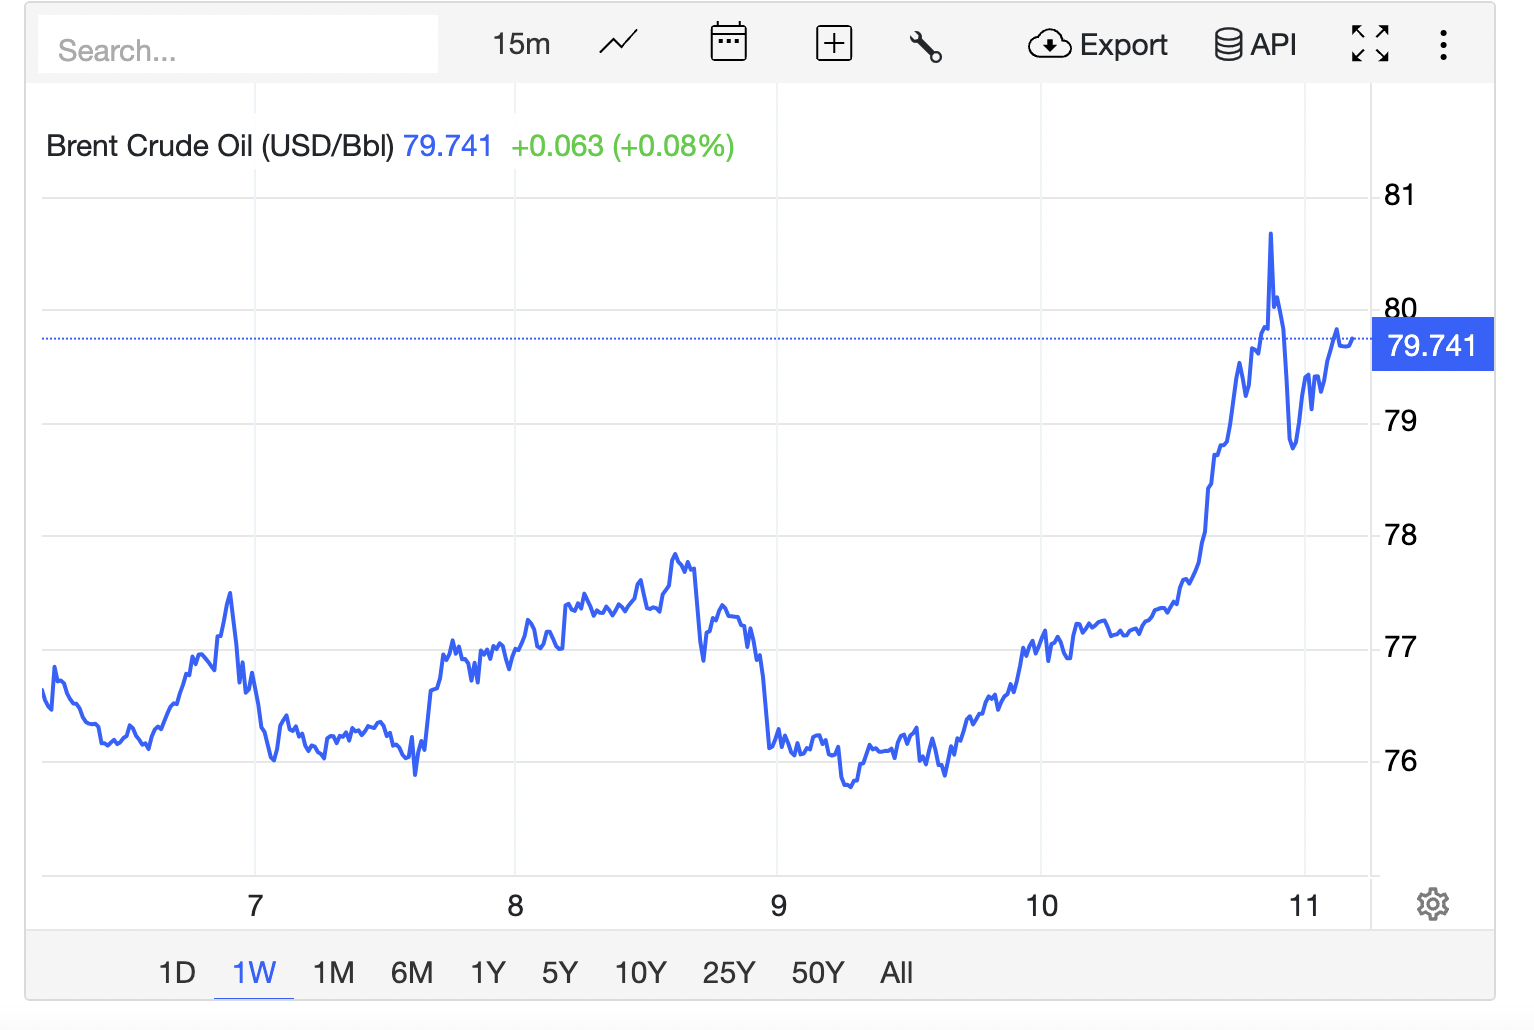
Task: Select the 5Y time range
Action: pos(560,972)
